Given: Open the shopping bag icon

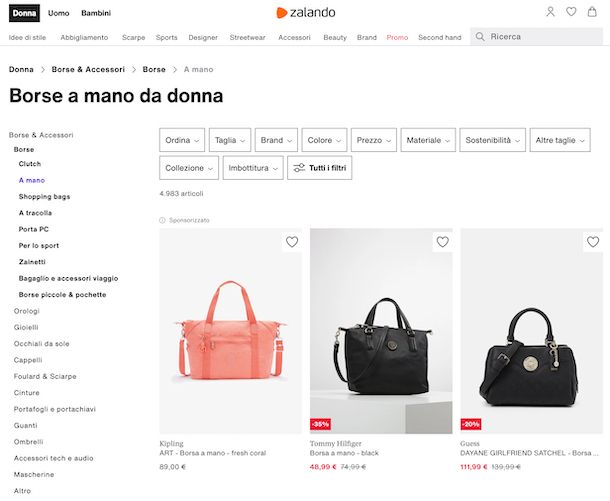Looking at the screenshot, I should 592,12.
